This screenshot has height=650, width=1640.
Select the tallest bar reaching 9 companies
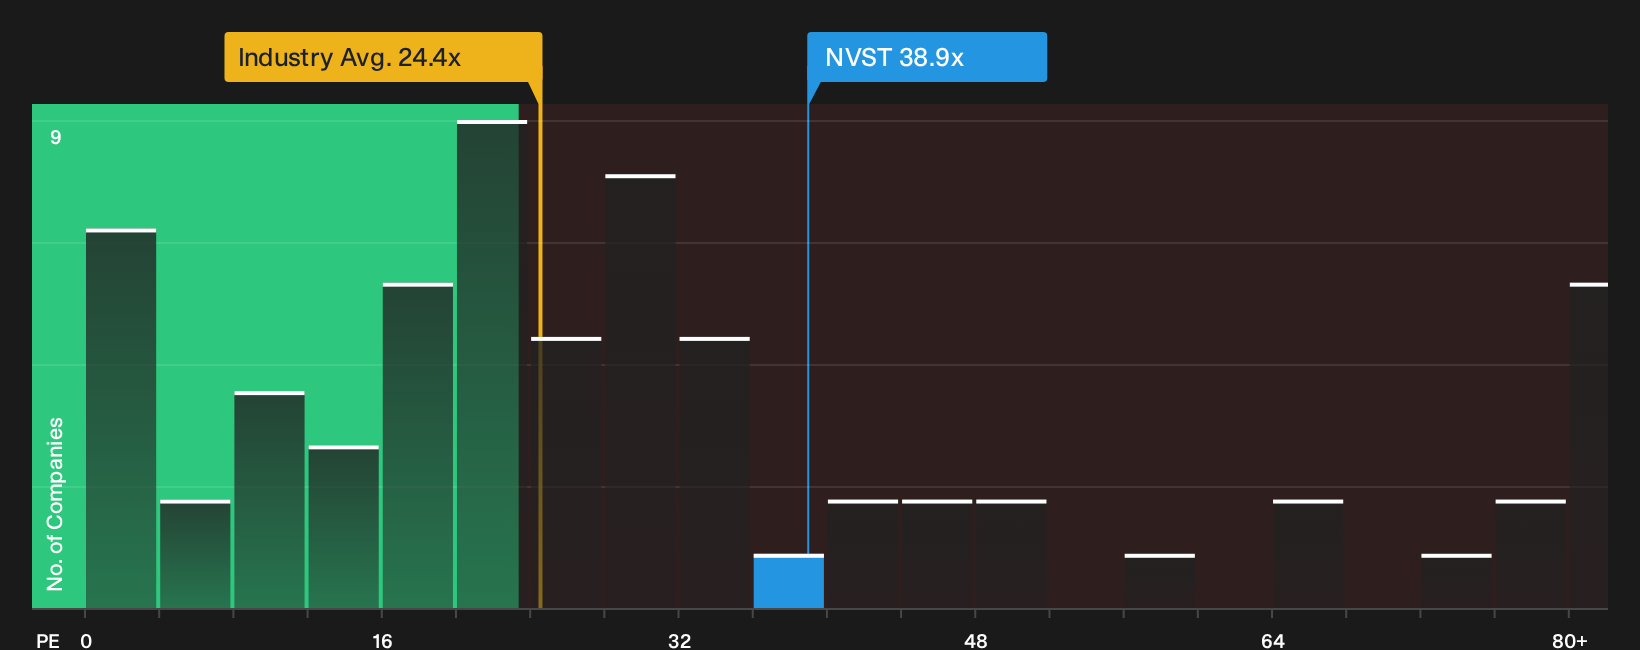pos(492,365)
